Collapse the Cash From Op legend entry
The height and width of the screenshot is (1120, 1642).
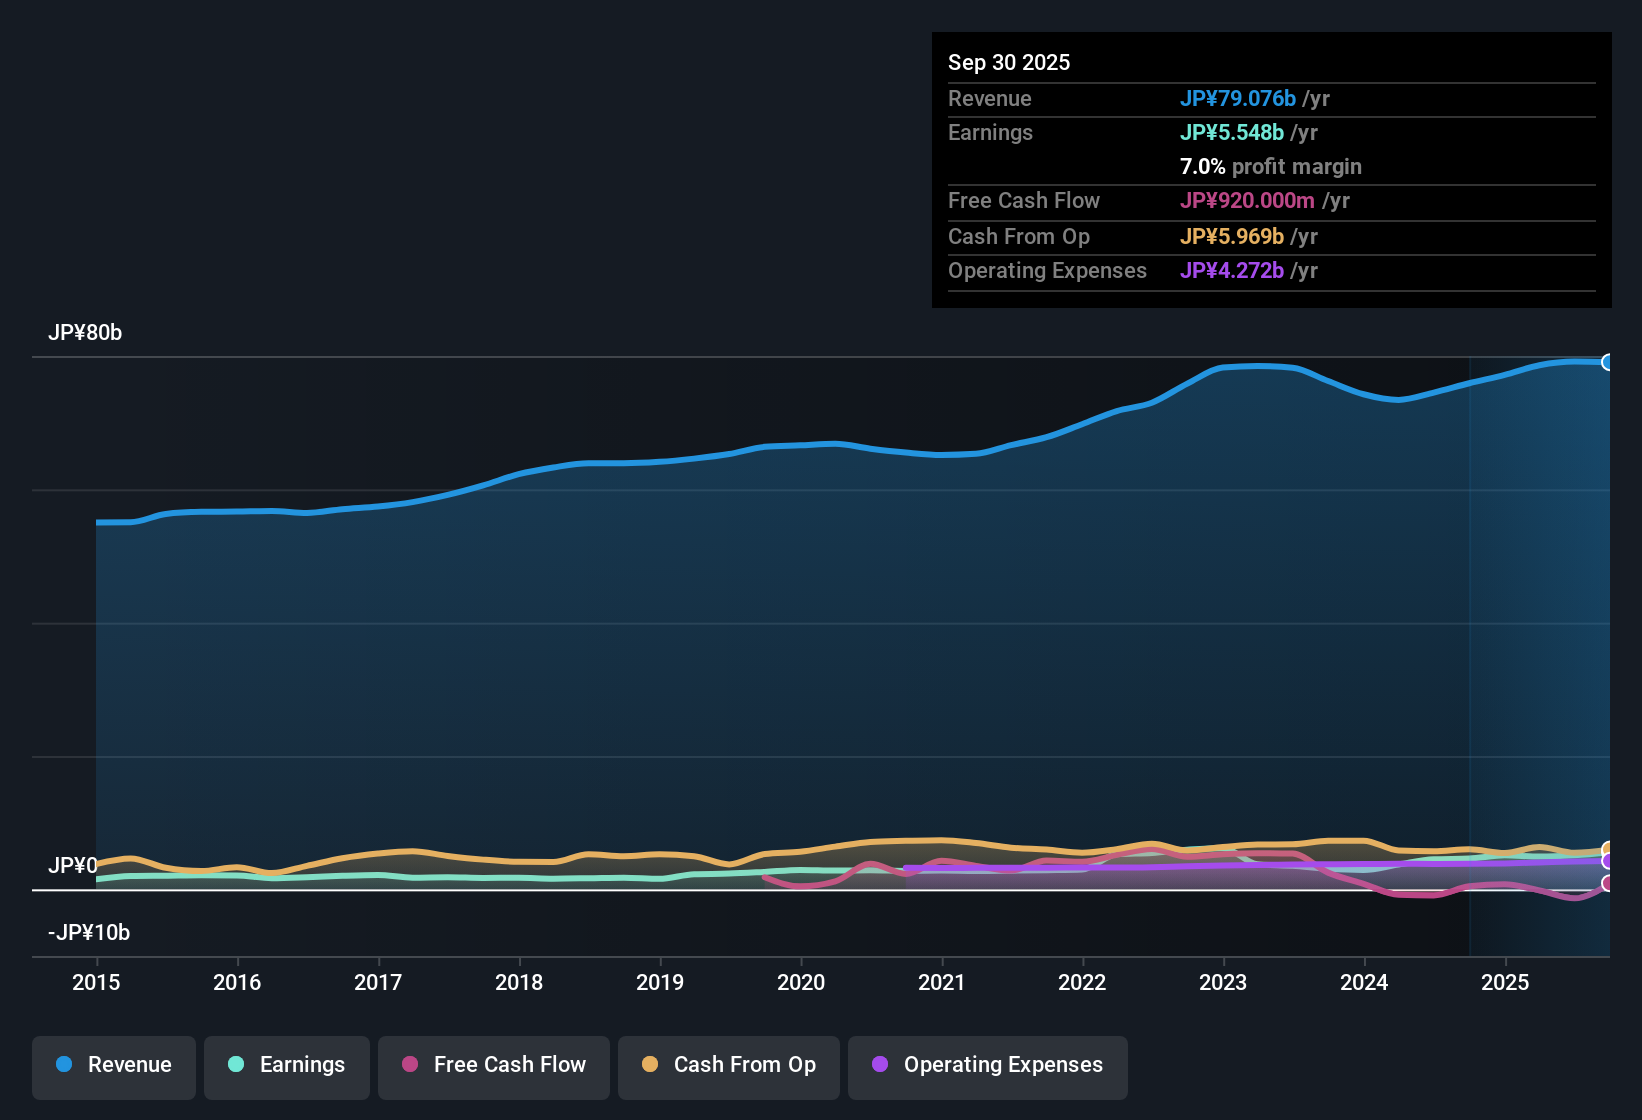point(728,1065)
